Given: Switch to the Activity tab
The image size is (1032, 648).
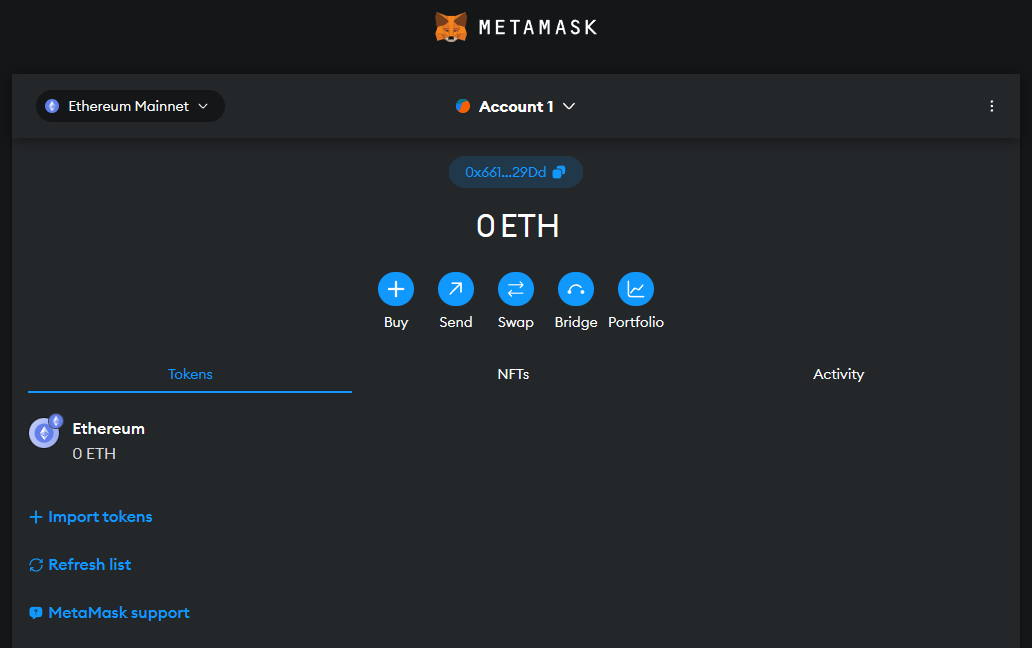Looking at the screenshot, I should [x=838, y=374].
